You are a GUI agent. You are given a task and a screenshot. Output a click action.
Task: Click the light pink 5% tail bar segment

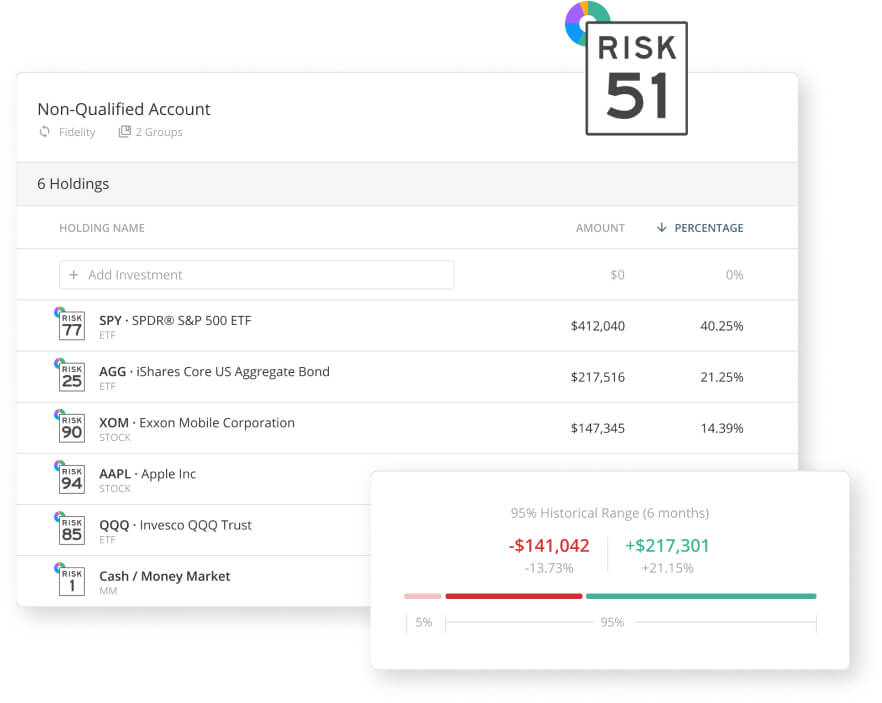[x=422, y=596]
